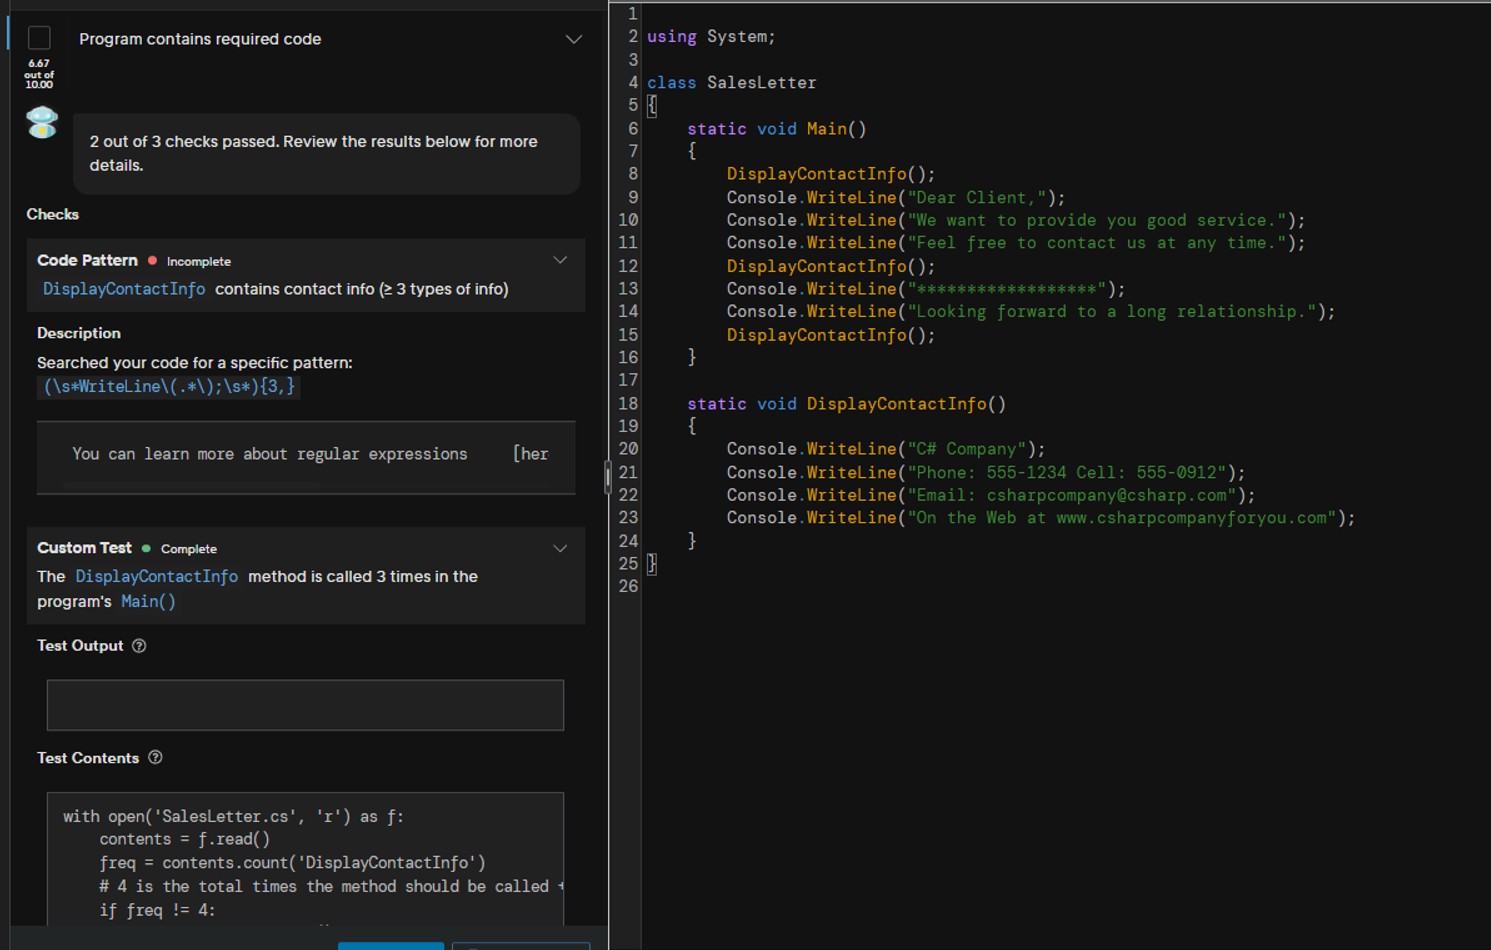Click line number 18 in the editor gutter
The height and width of the screenshot is (950, 1491).
627,404
